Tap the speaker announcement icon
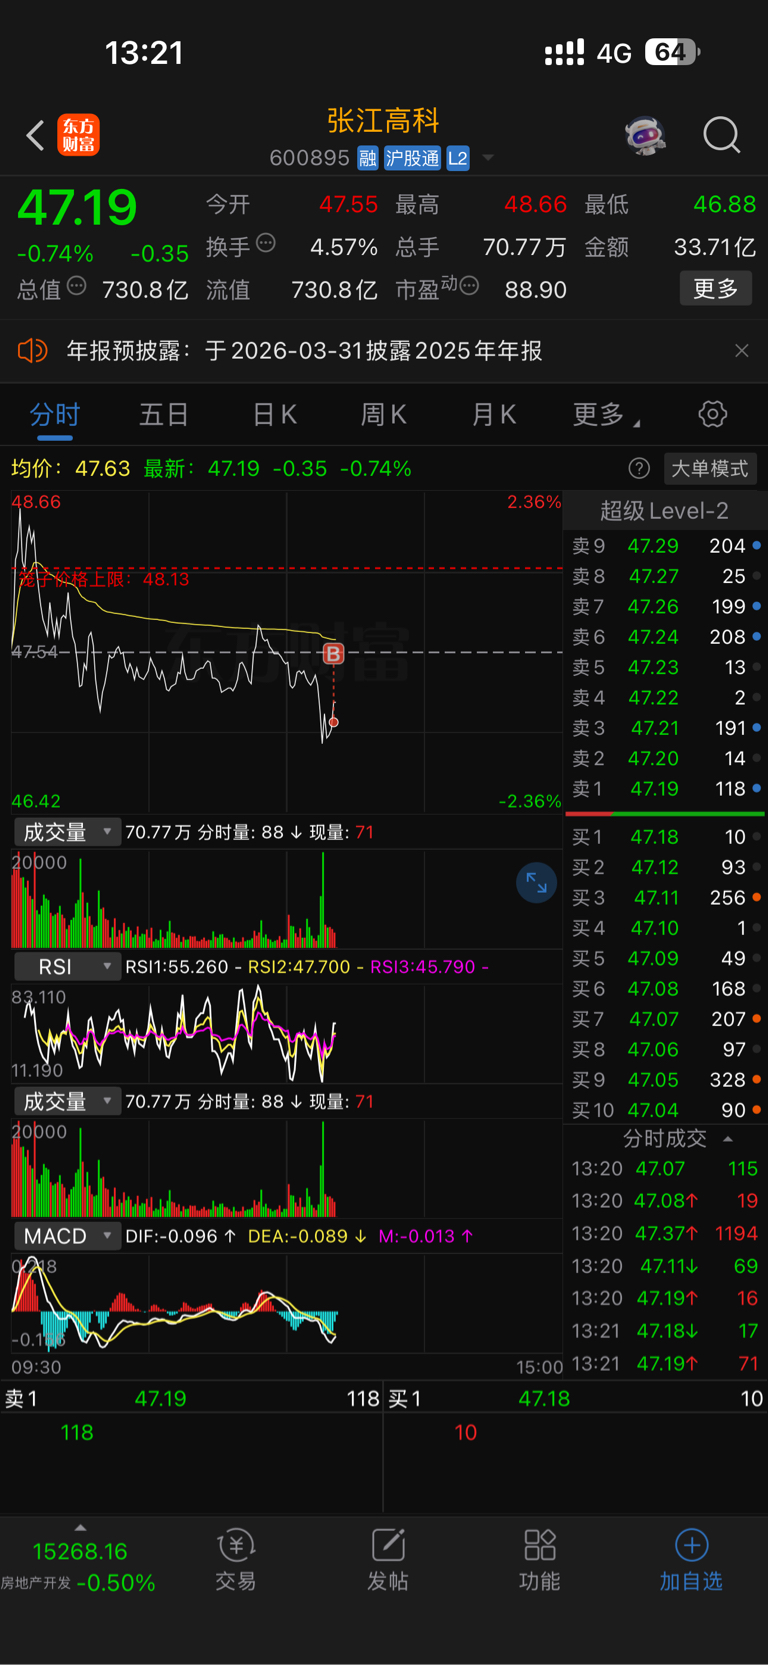Viewport: 768px width, 1665px height. pos(32,350)
